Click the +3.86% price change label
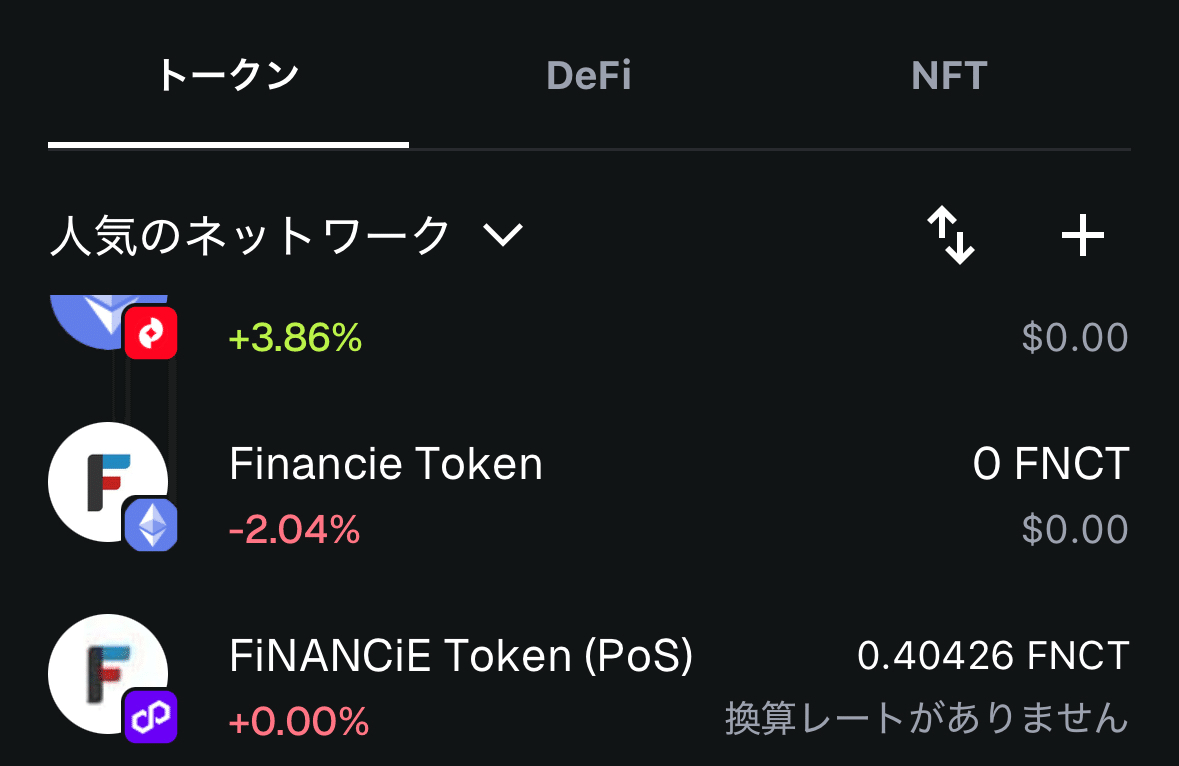This screenshot has height=766, width=1179. coord(296,338)
